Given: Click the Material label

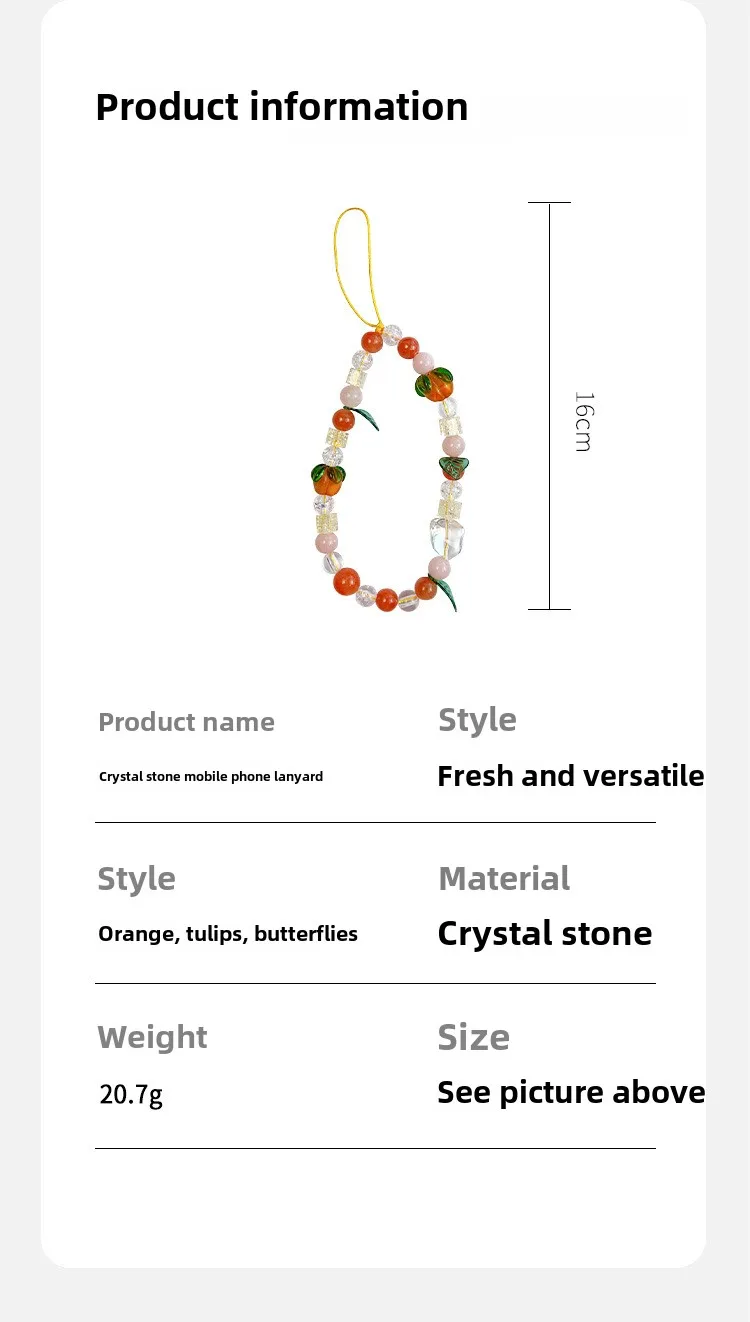Looking at the screenshot, I should [x=504, y=878].
